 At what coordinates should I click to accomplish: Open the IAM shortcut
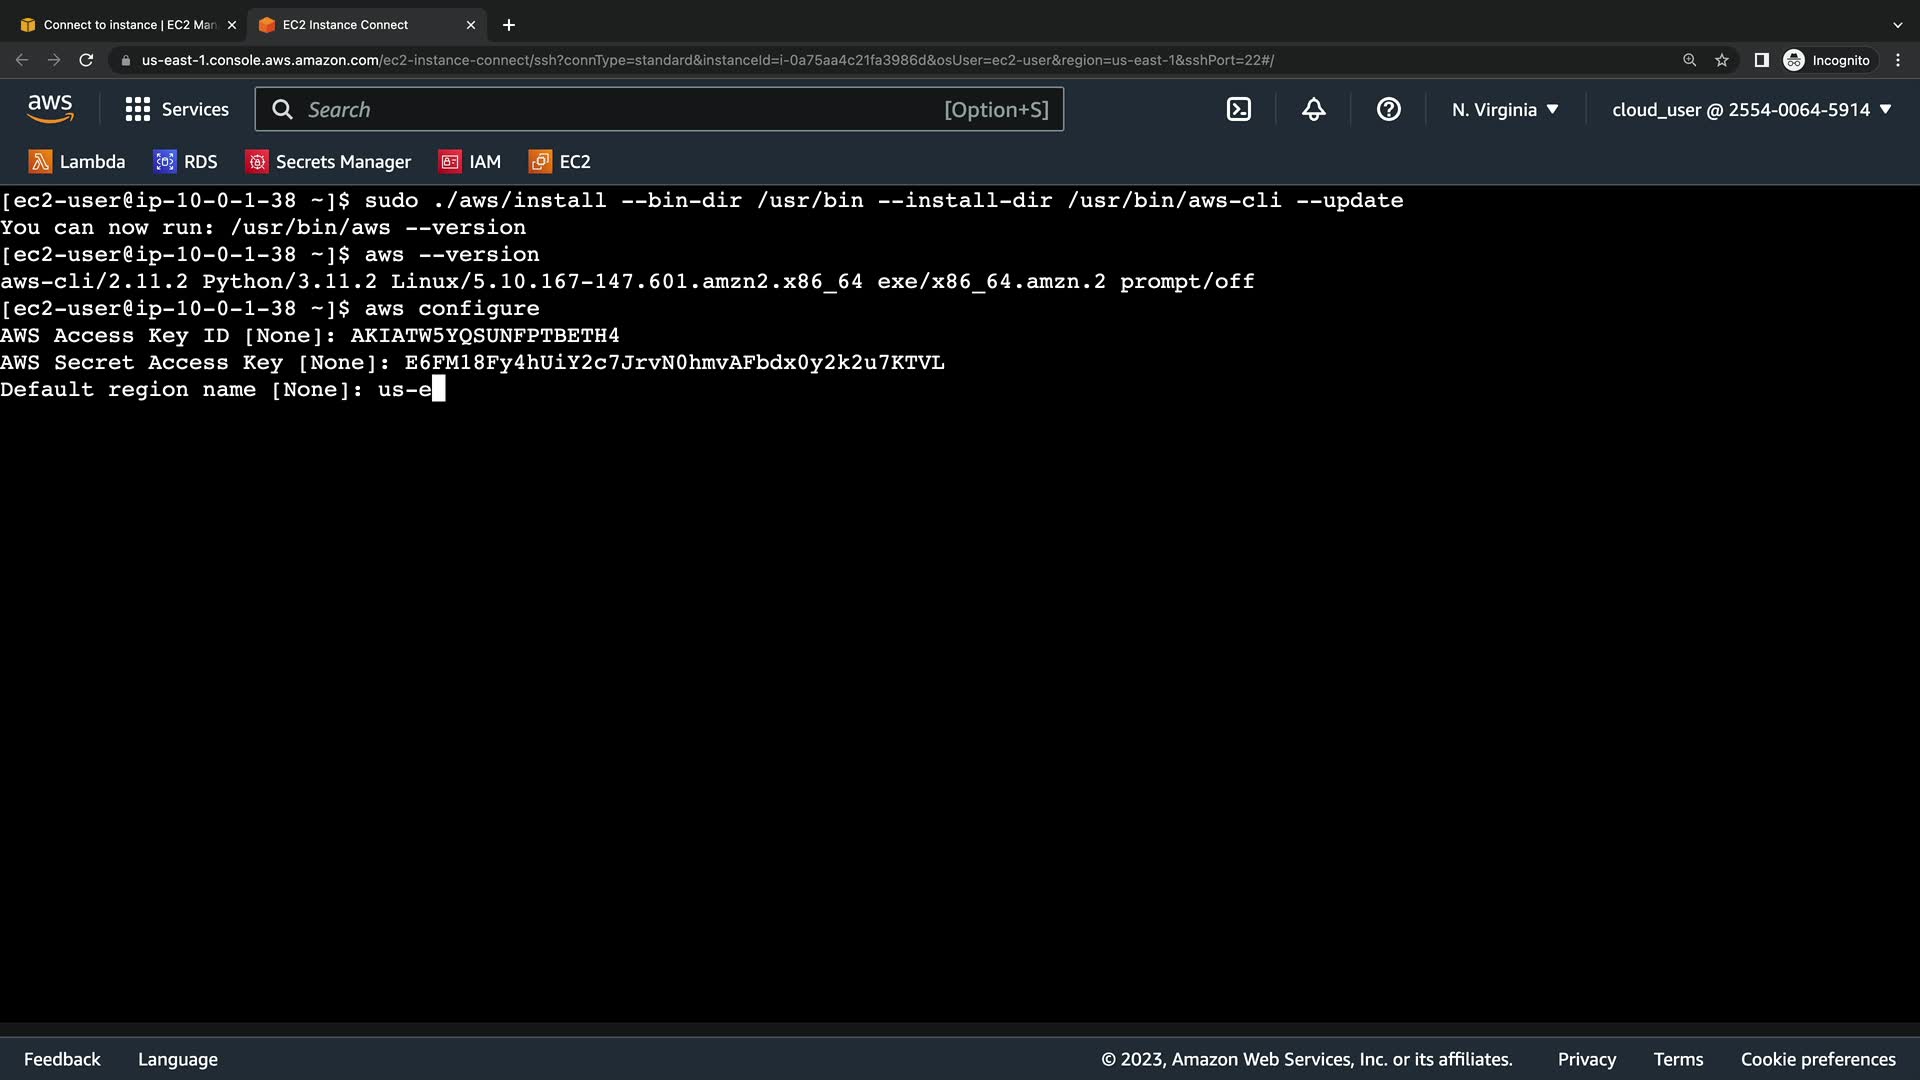click(x=470, y=162)
